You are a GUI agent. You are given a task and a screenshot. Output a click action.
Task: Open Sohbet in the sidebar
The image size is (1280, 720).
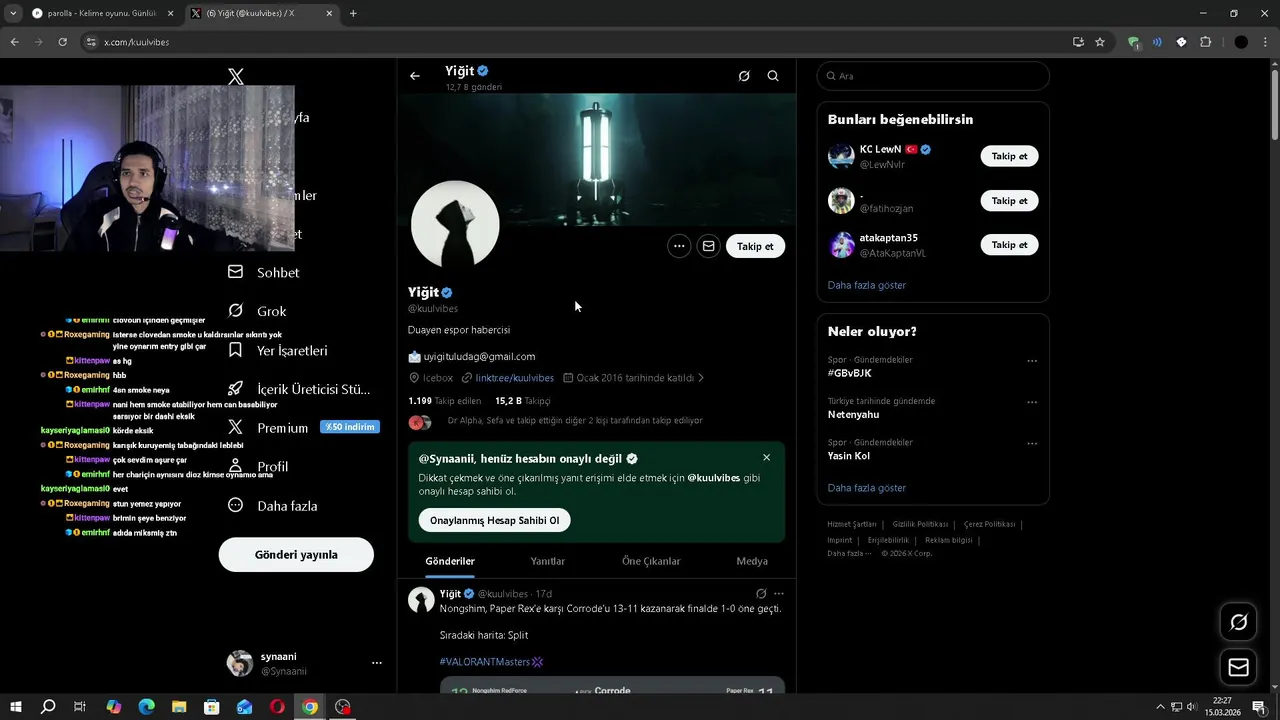point(264,272)
